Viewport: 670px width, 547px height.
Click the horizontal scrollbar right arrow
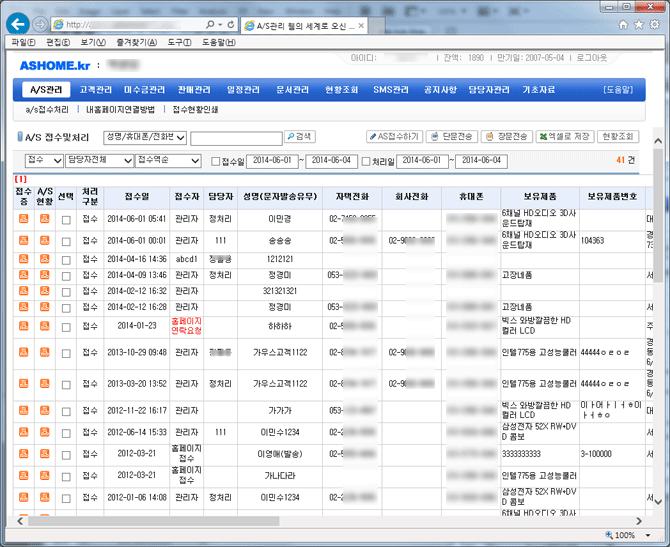pyautogui.click(x=639, y=521)
